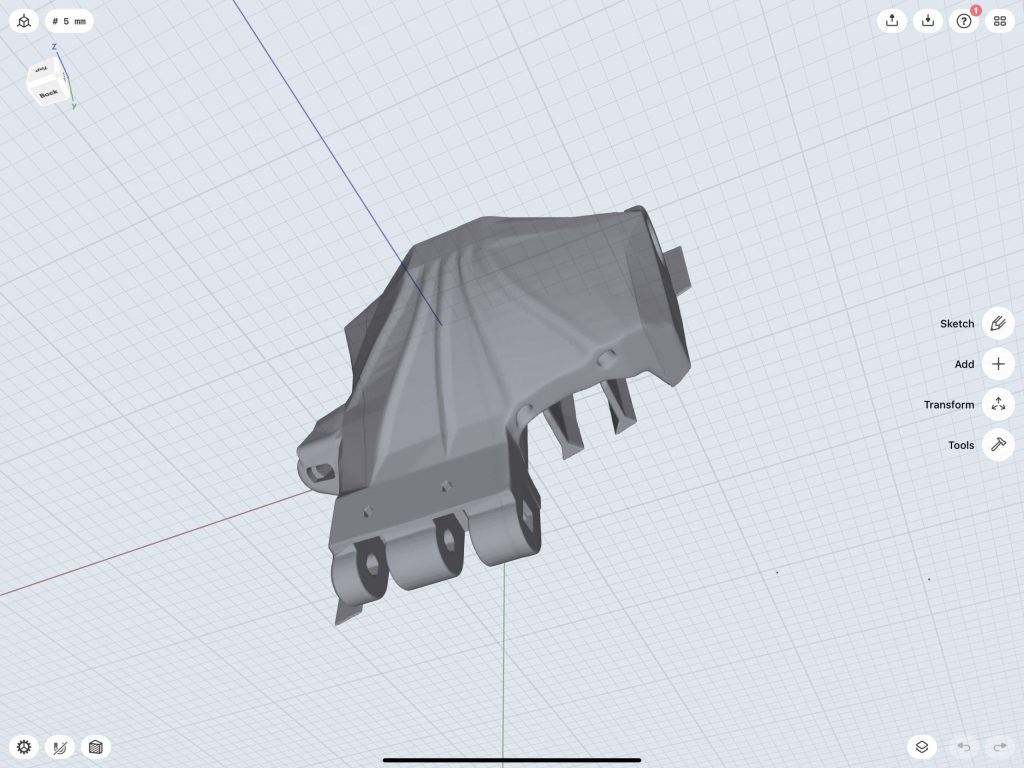Open settings gear icon
This screenshot has width=1024, height=768.
pyautogui.click(x=24, y=746)
